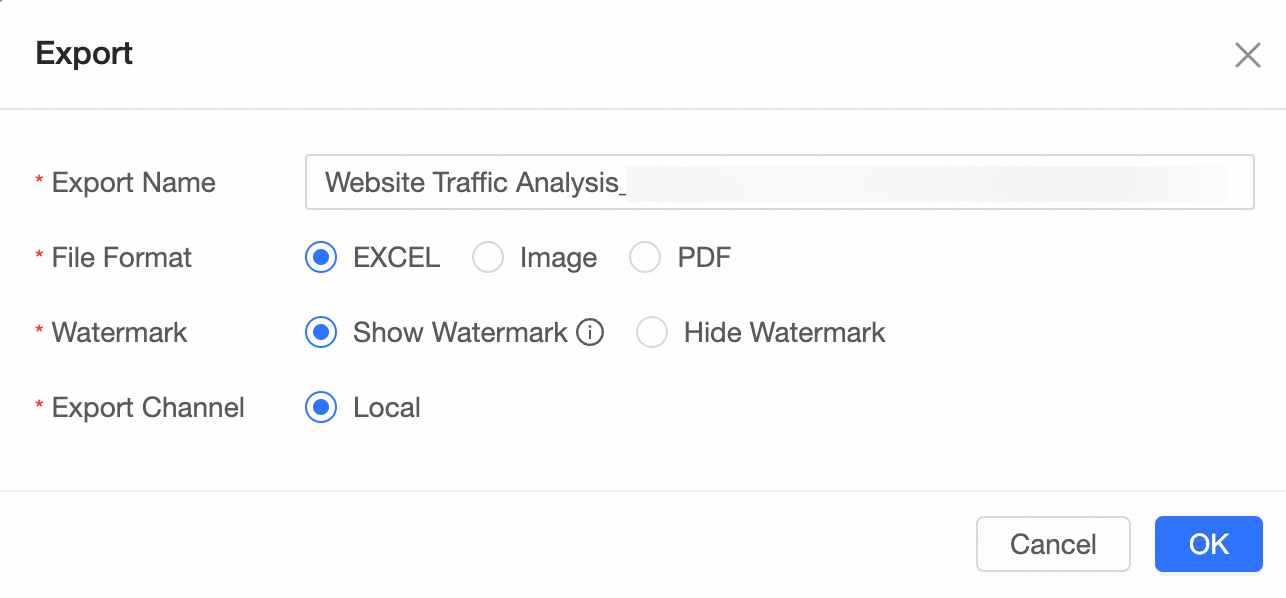Click the "Hide Watermark" text label
This screenshot has width=1286, height=598.
click(x=785, y=333)
